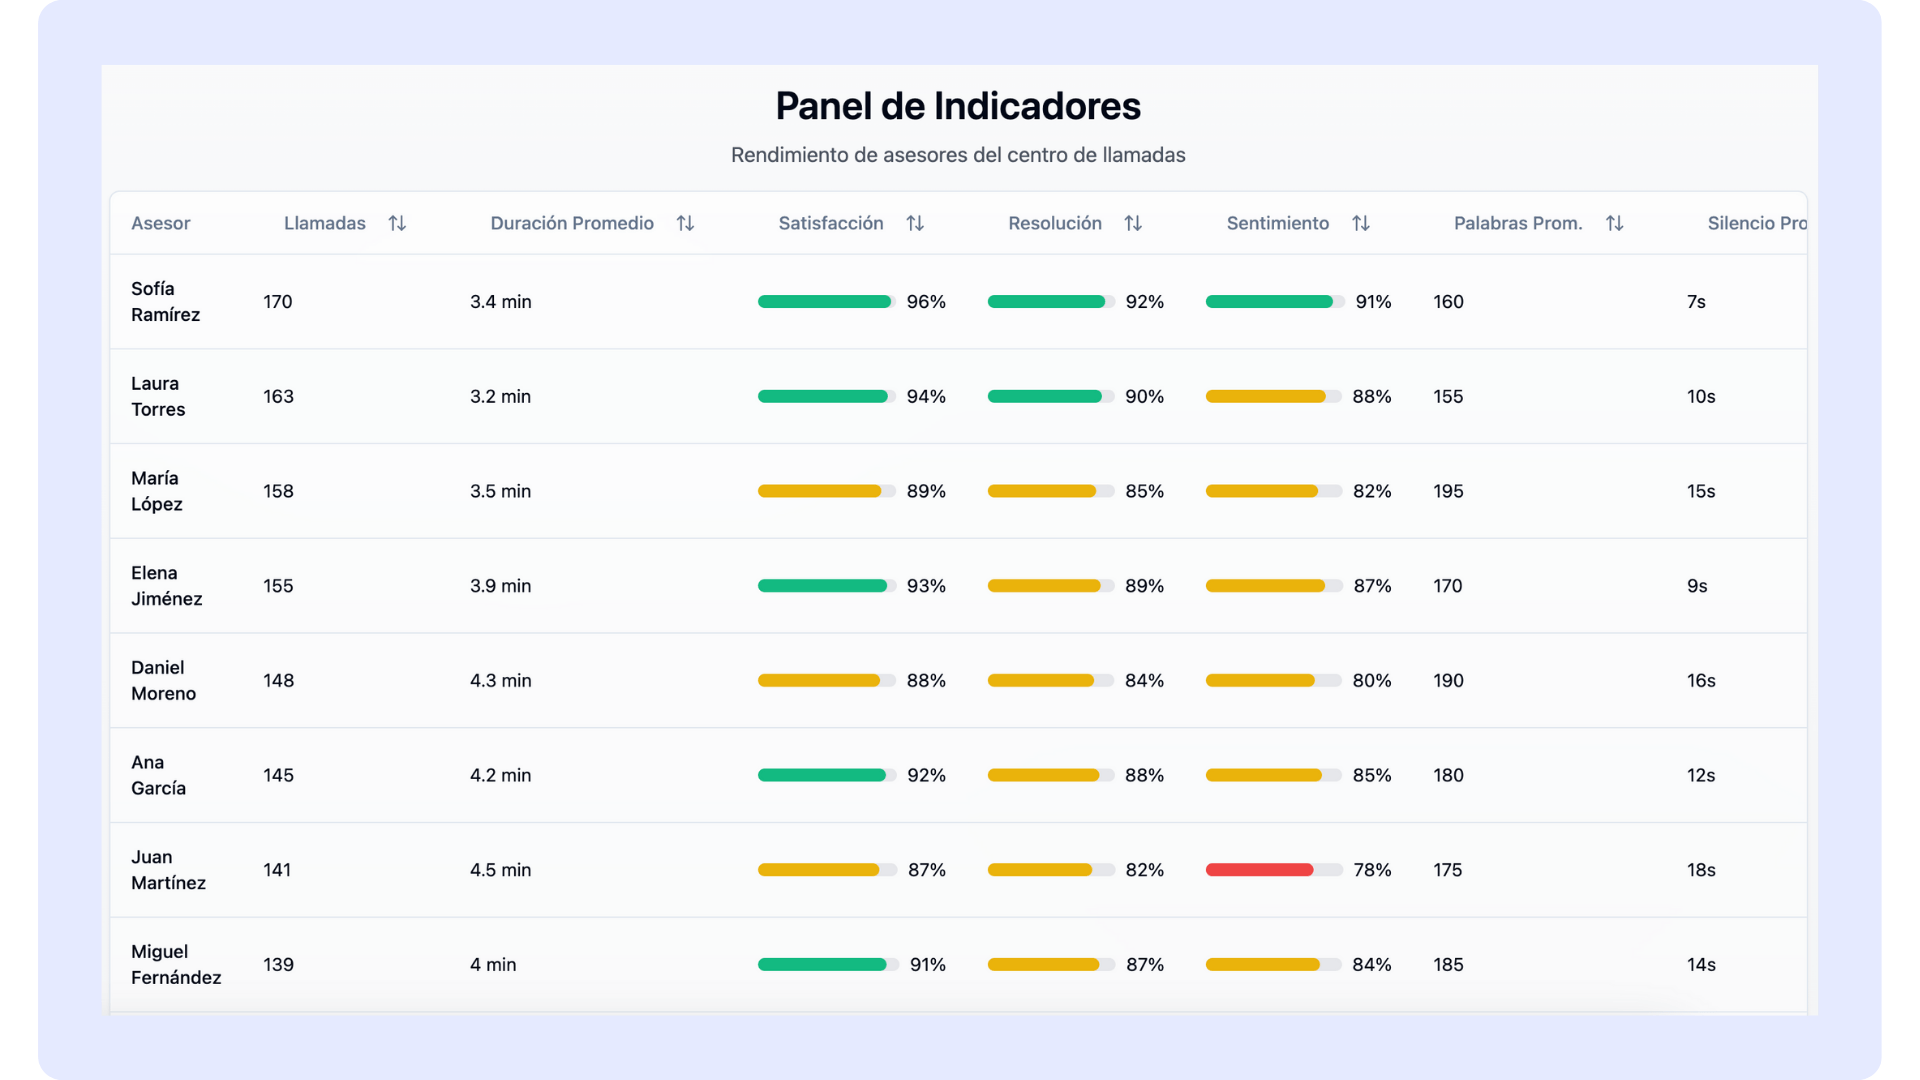Select María López in the table
This screenshot has height=1080, width=1920.
157,491
